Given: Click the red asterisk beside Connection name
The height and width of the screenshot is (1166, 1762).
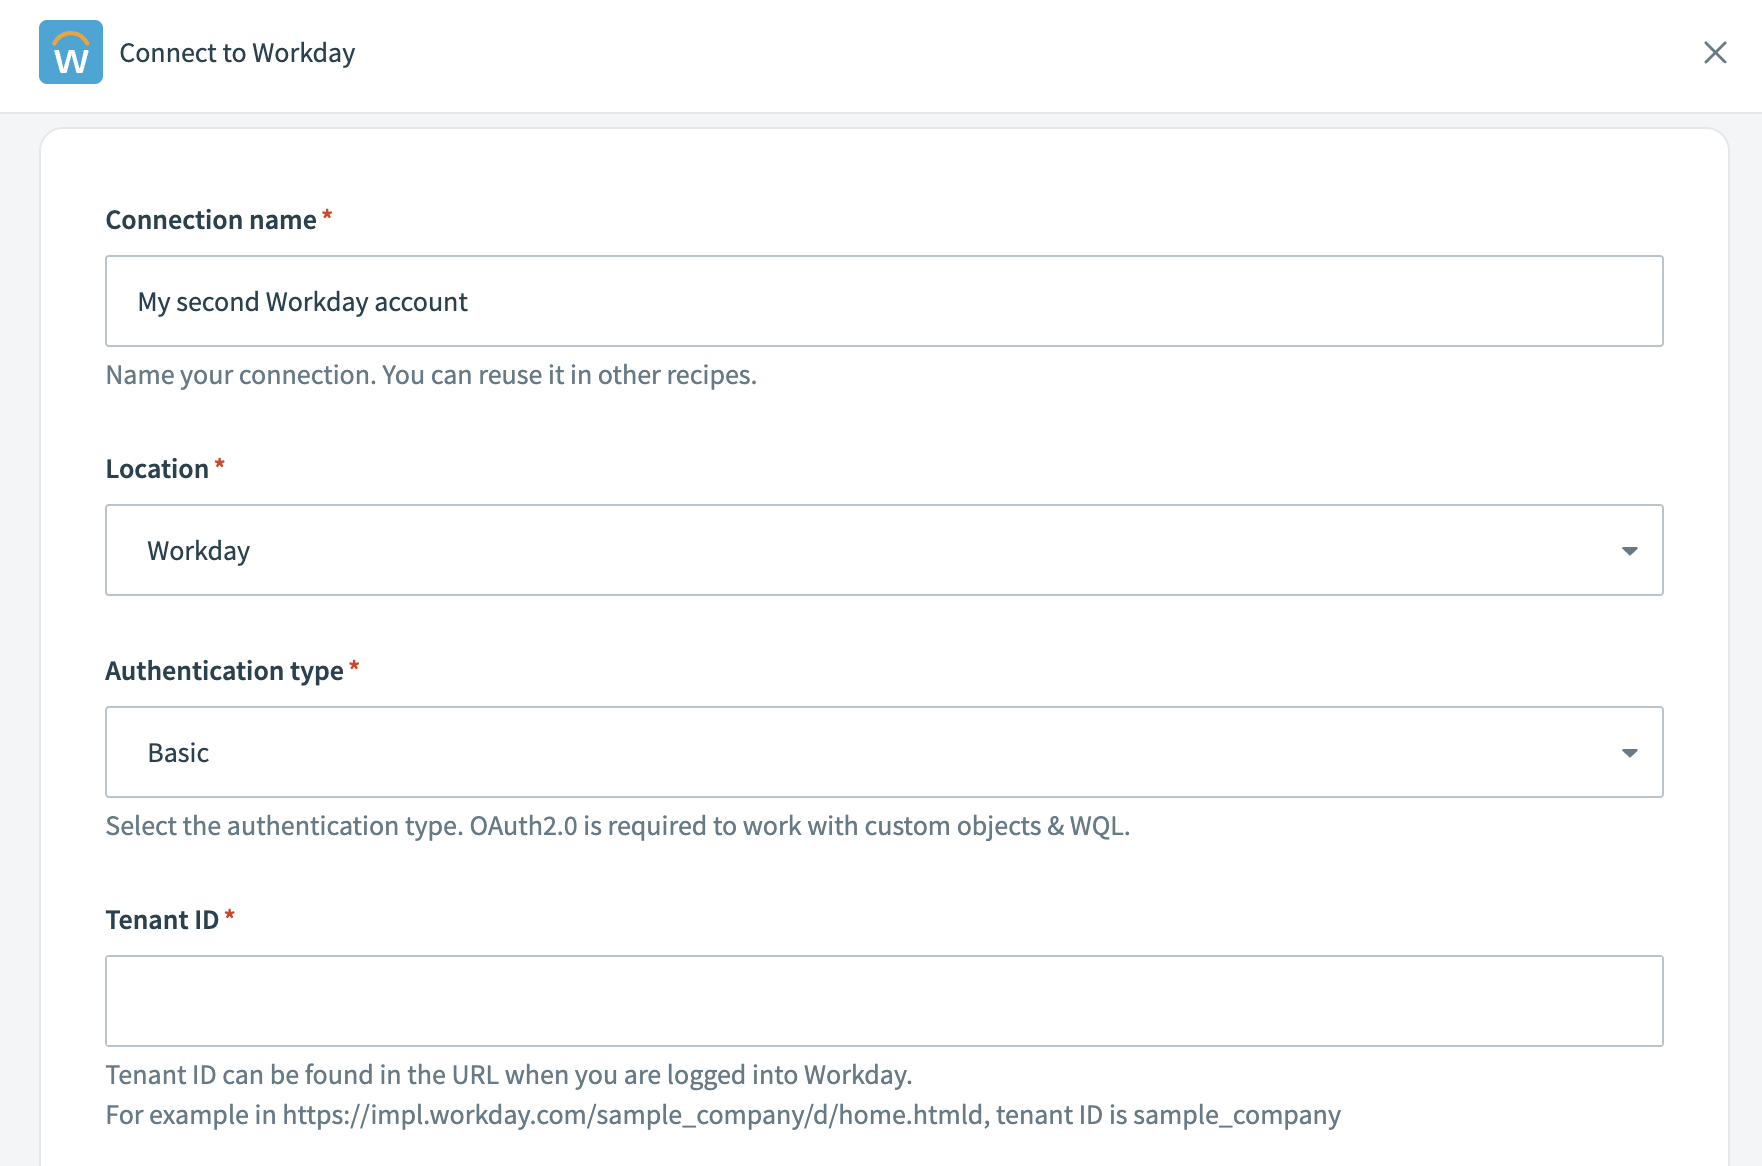Looking at the screenshot, I should [x=327, y=216].
